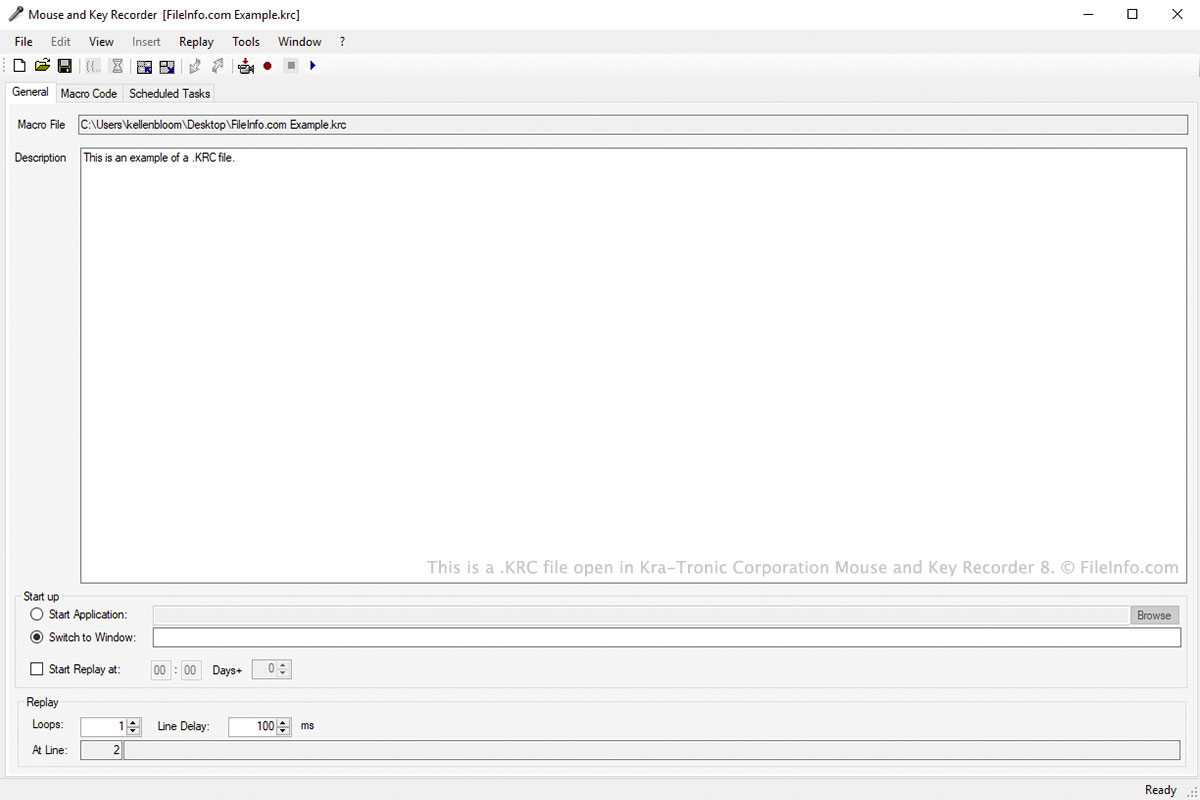The width and height of the screenshot is (1200, 800).
Task: Click inside the Description text area
Action: (x=635, y=365)
